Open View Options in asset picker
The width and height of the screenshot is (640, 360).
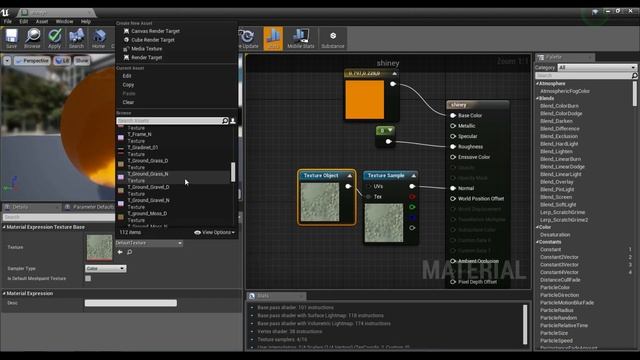(215, 232)
